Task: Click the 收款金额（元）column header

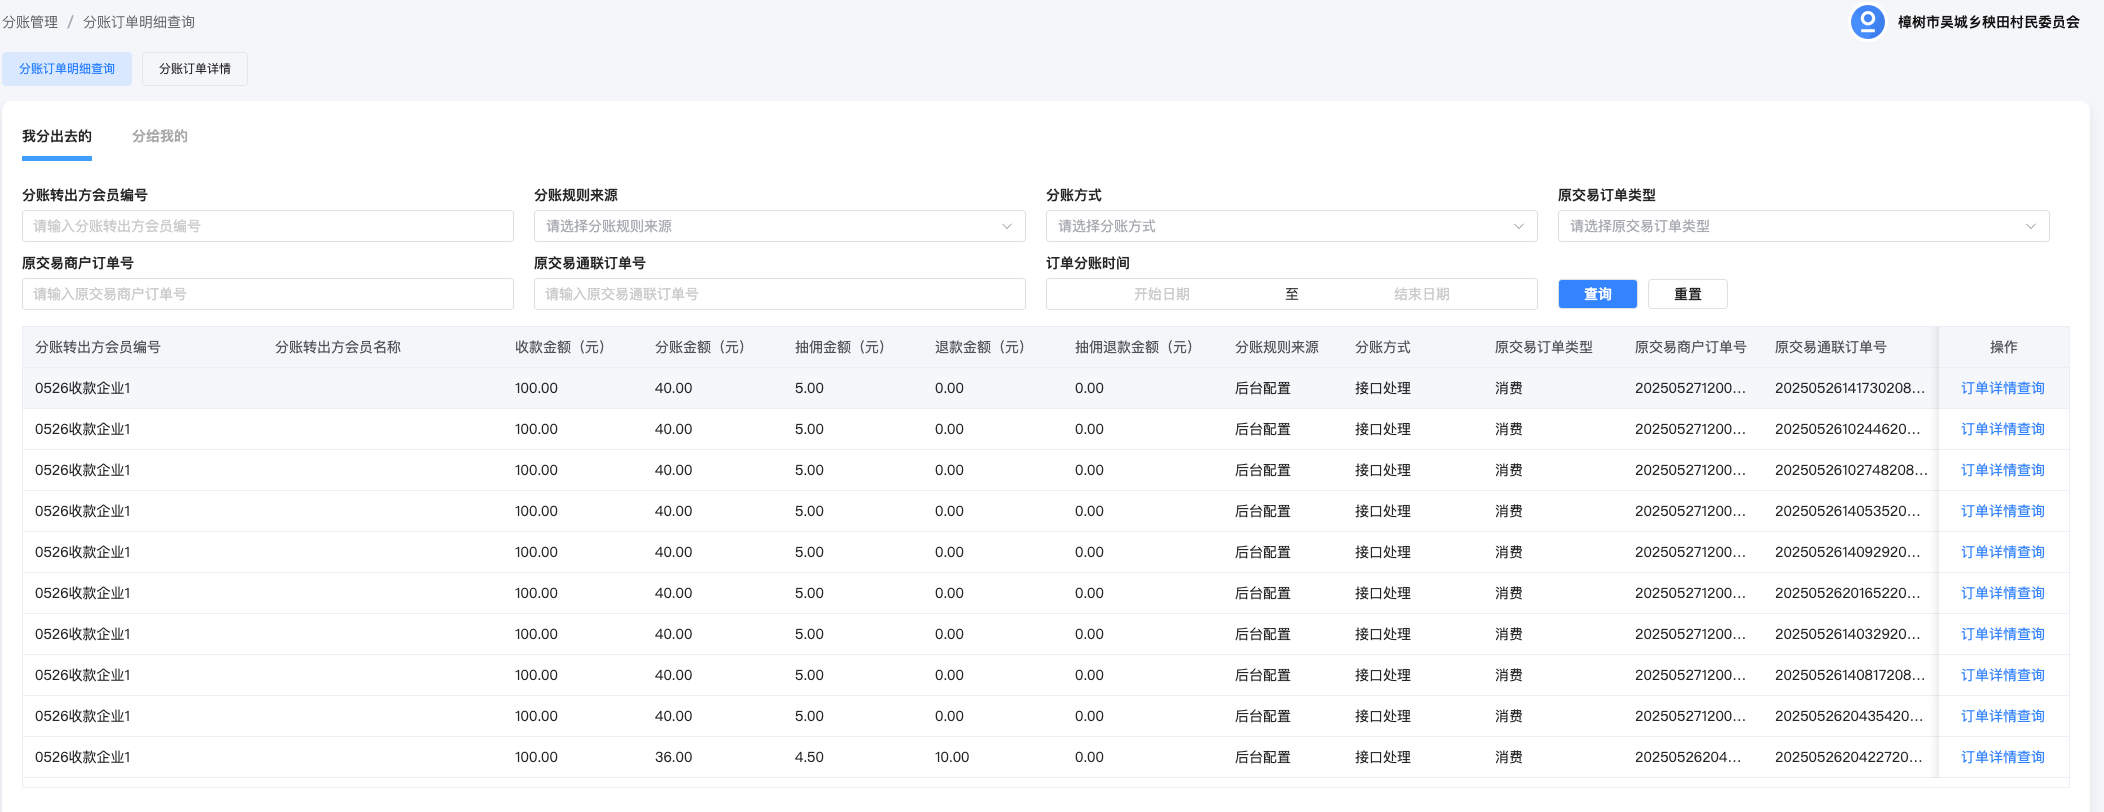Action: tap(560, 347)
